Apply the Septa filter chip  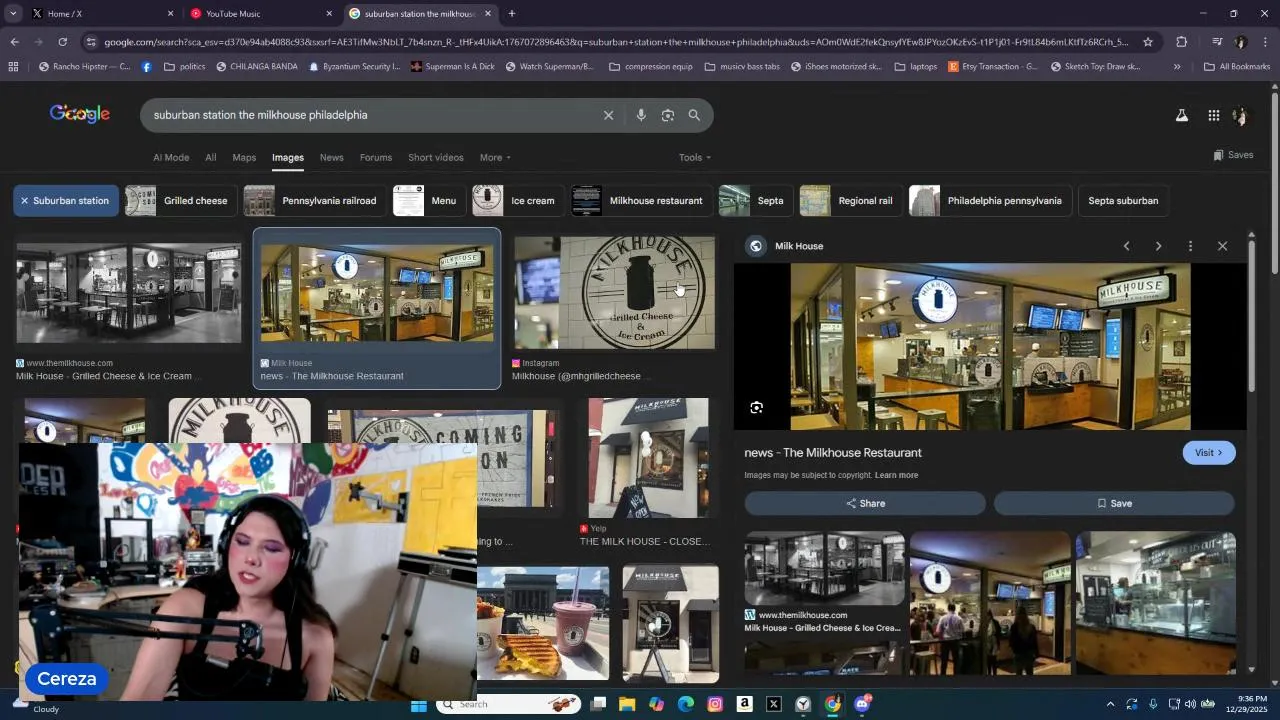[756, 201]
